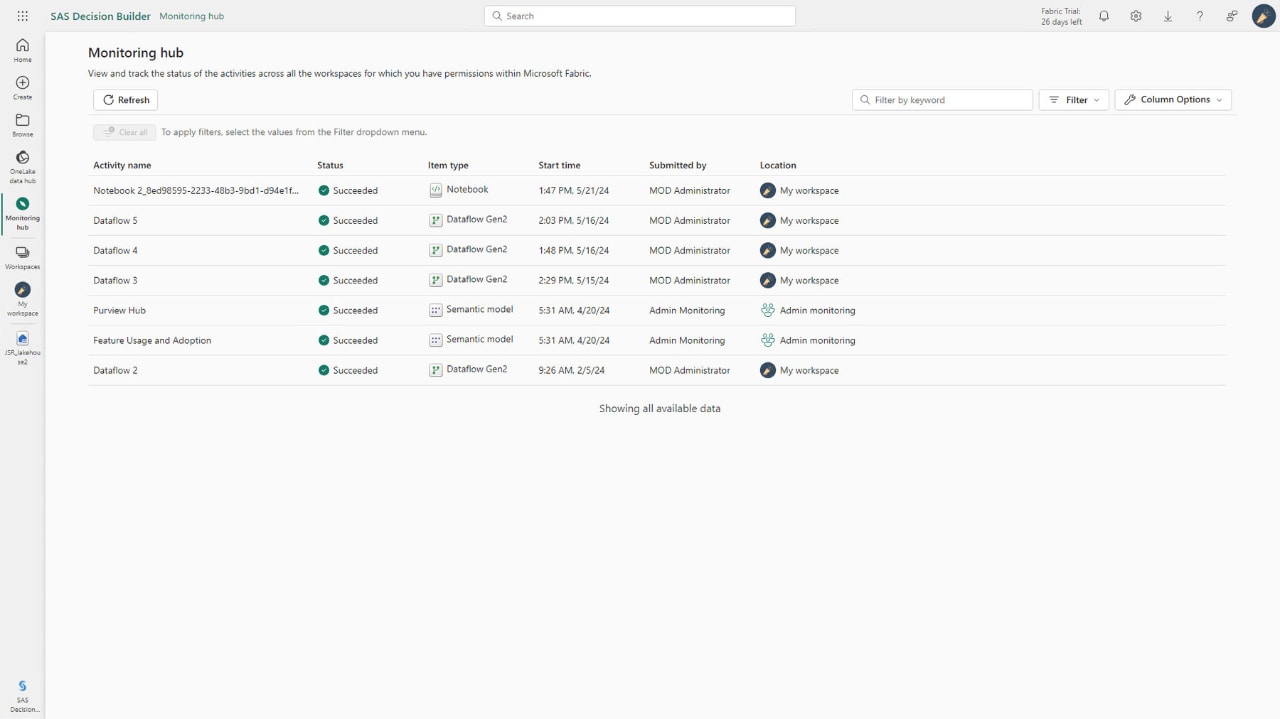
Task: Click MOD Administrator for Dataflow 4
Action: pos(690,250)
